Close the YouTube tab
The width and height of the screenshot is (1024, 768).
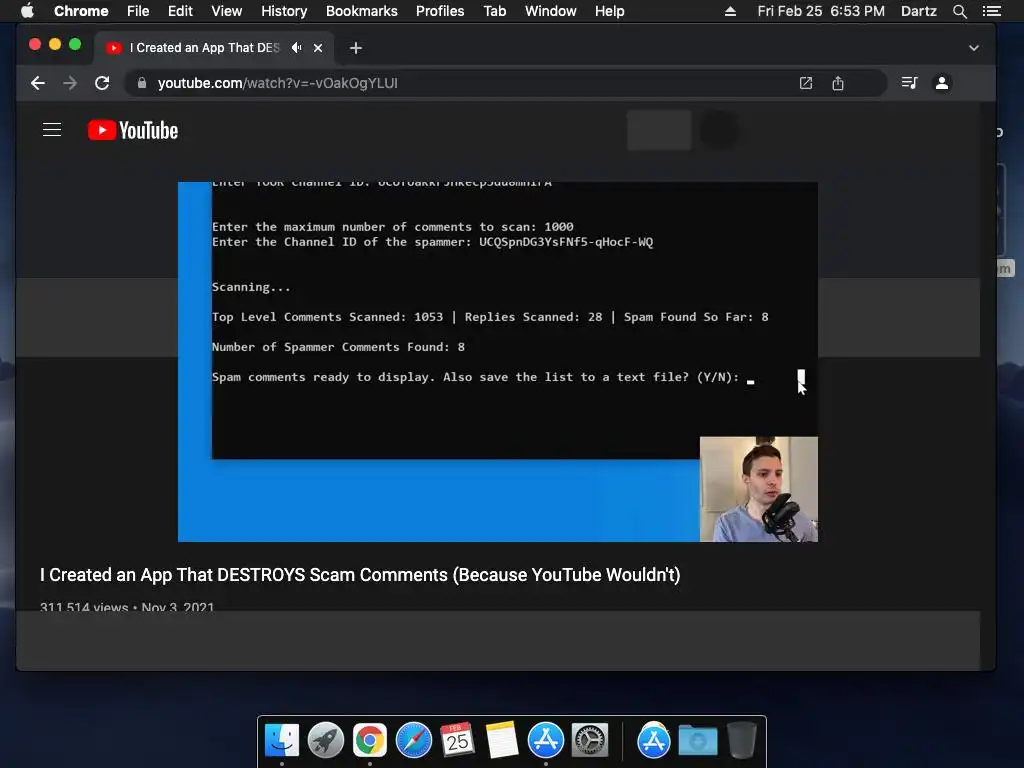tap(318, 48)
